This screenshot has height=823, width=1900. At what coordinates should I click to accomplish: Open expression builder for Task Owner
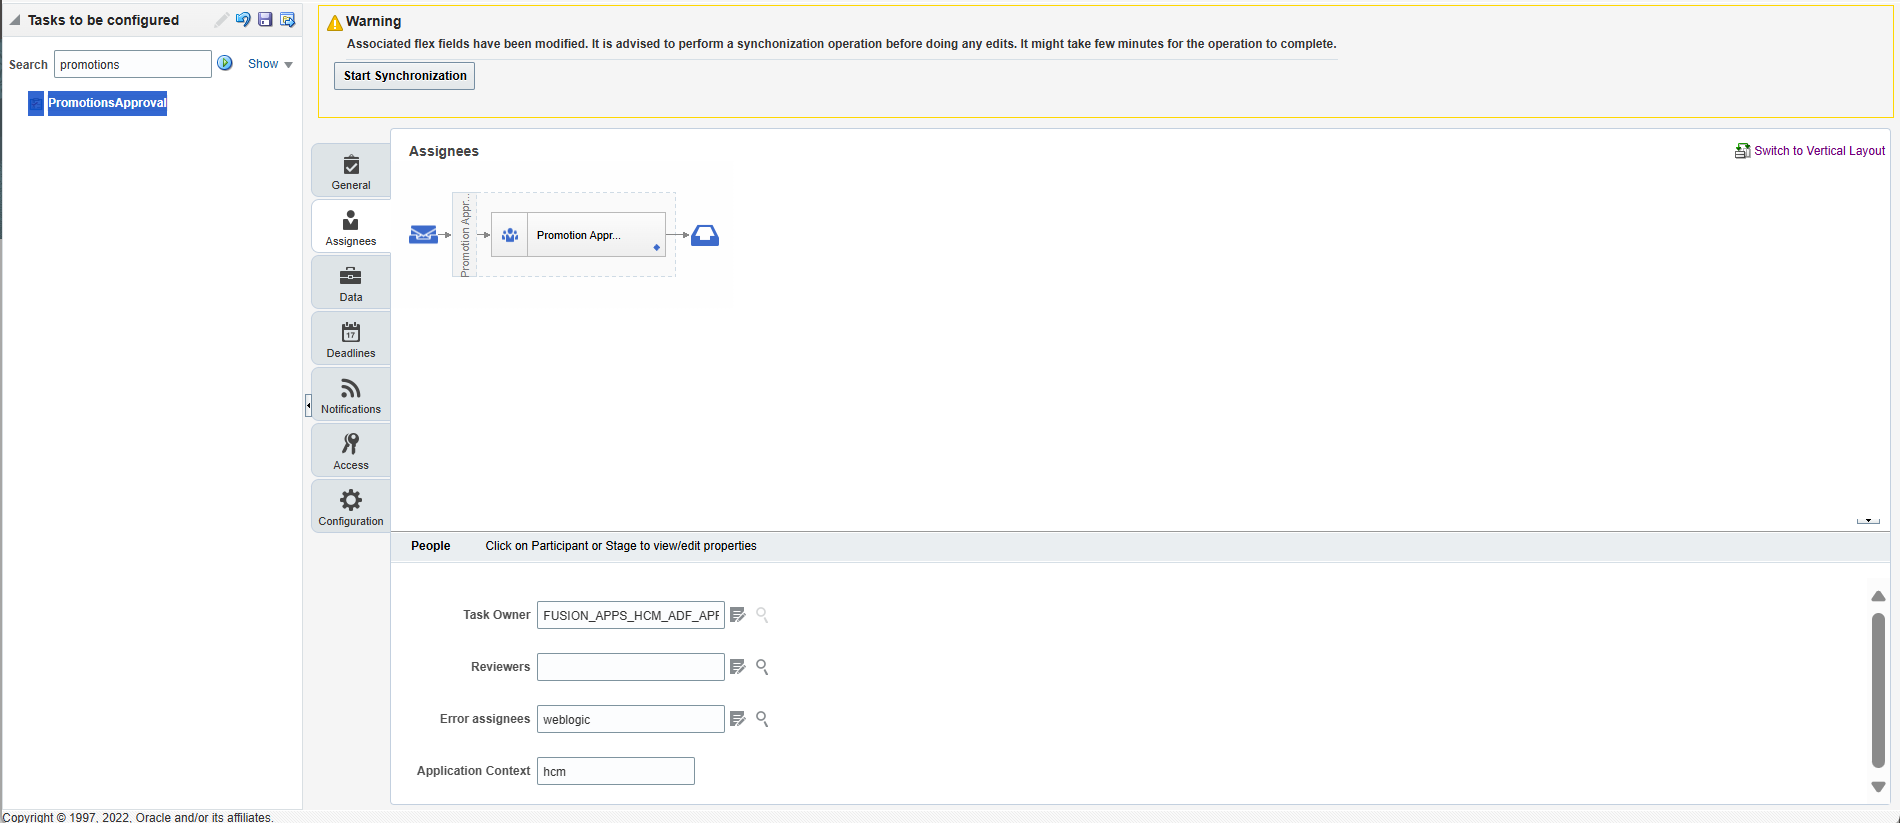[x=738, y=615]
